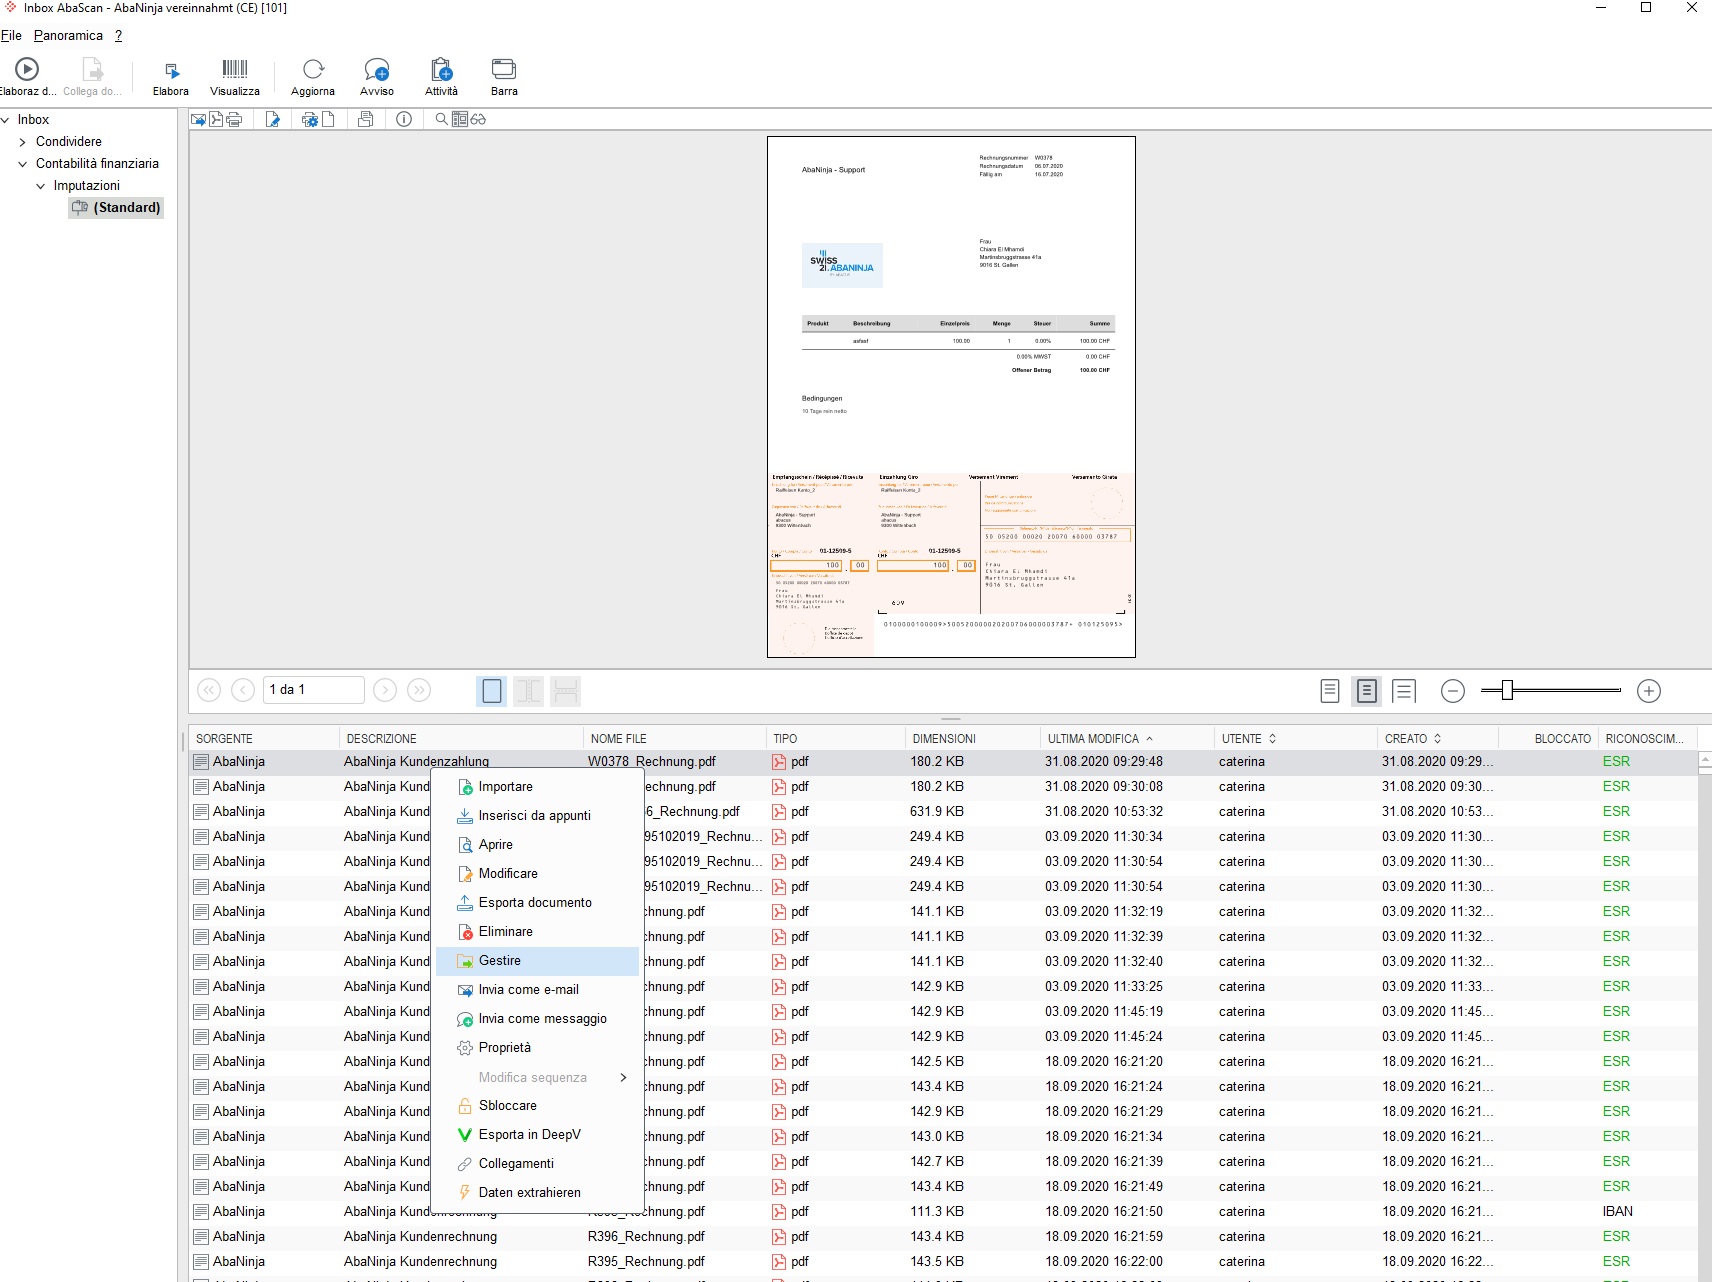Choose Proprietà from the context menu
This screenshot has width=1712, height=1282.
pyautogui.click(x=538, y=1048)
